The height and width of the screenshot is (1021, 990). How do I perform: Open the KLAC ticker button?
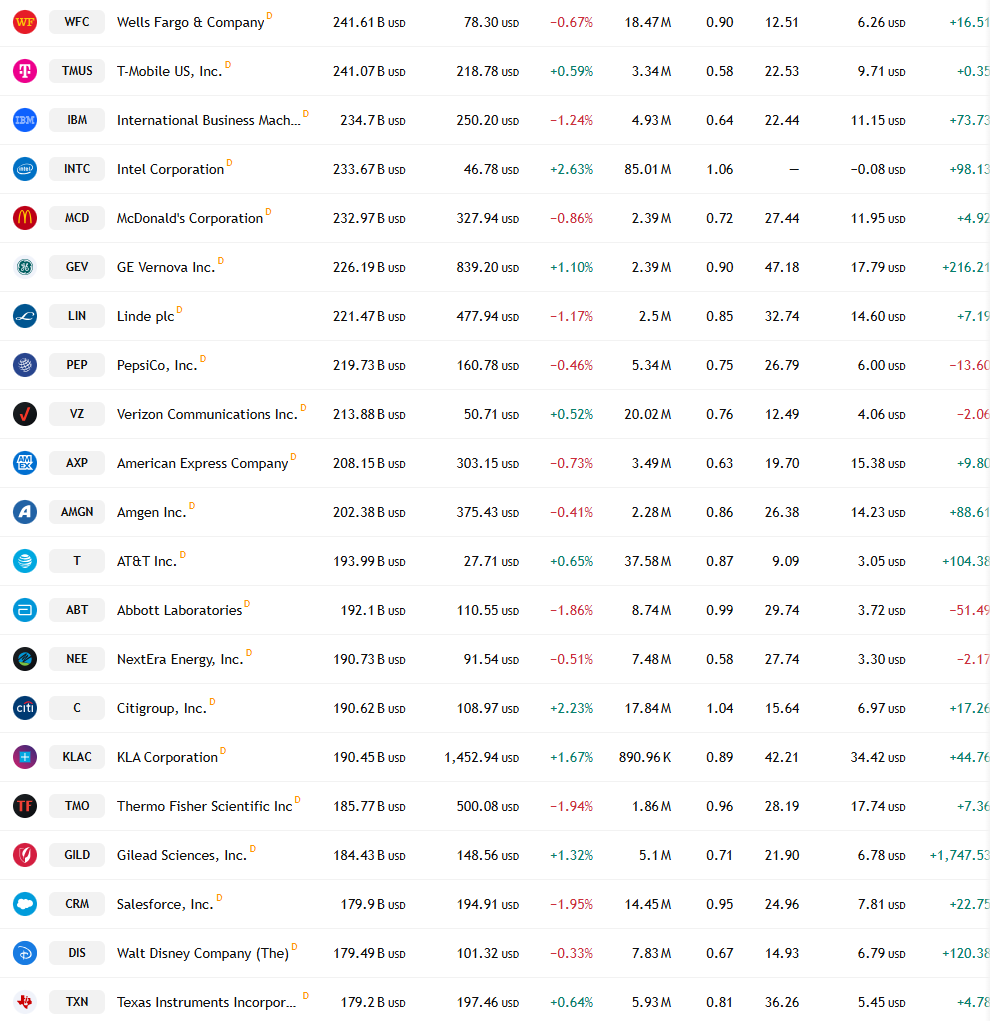77,757
